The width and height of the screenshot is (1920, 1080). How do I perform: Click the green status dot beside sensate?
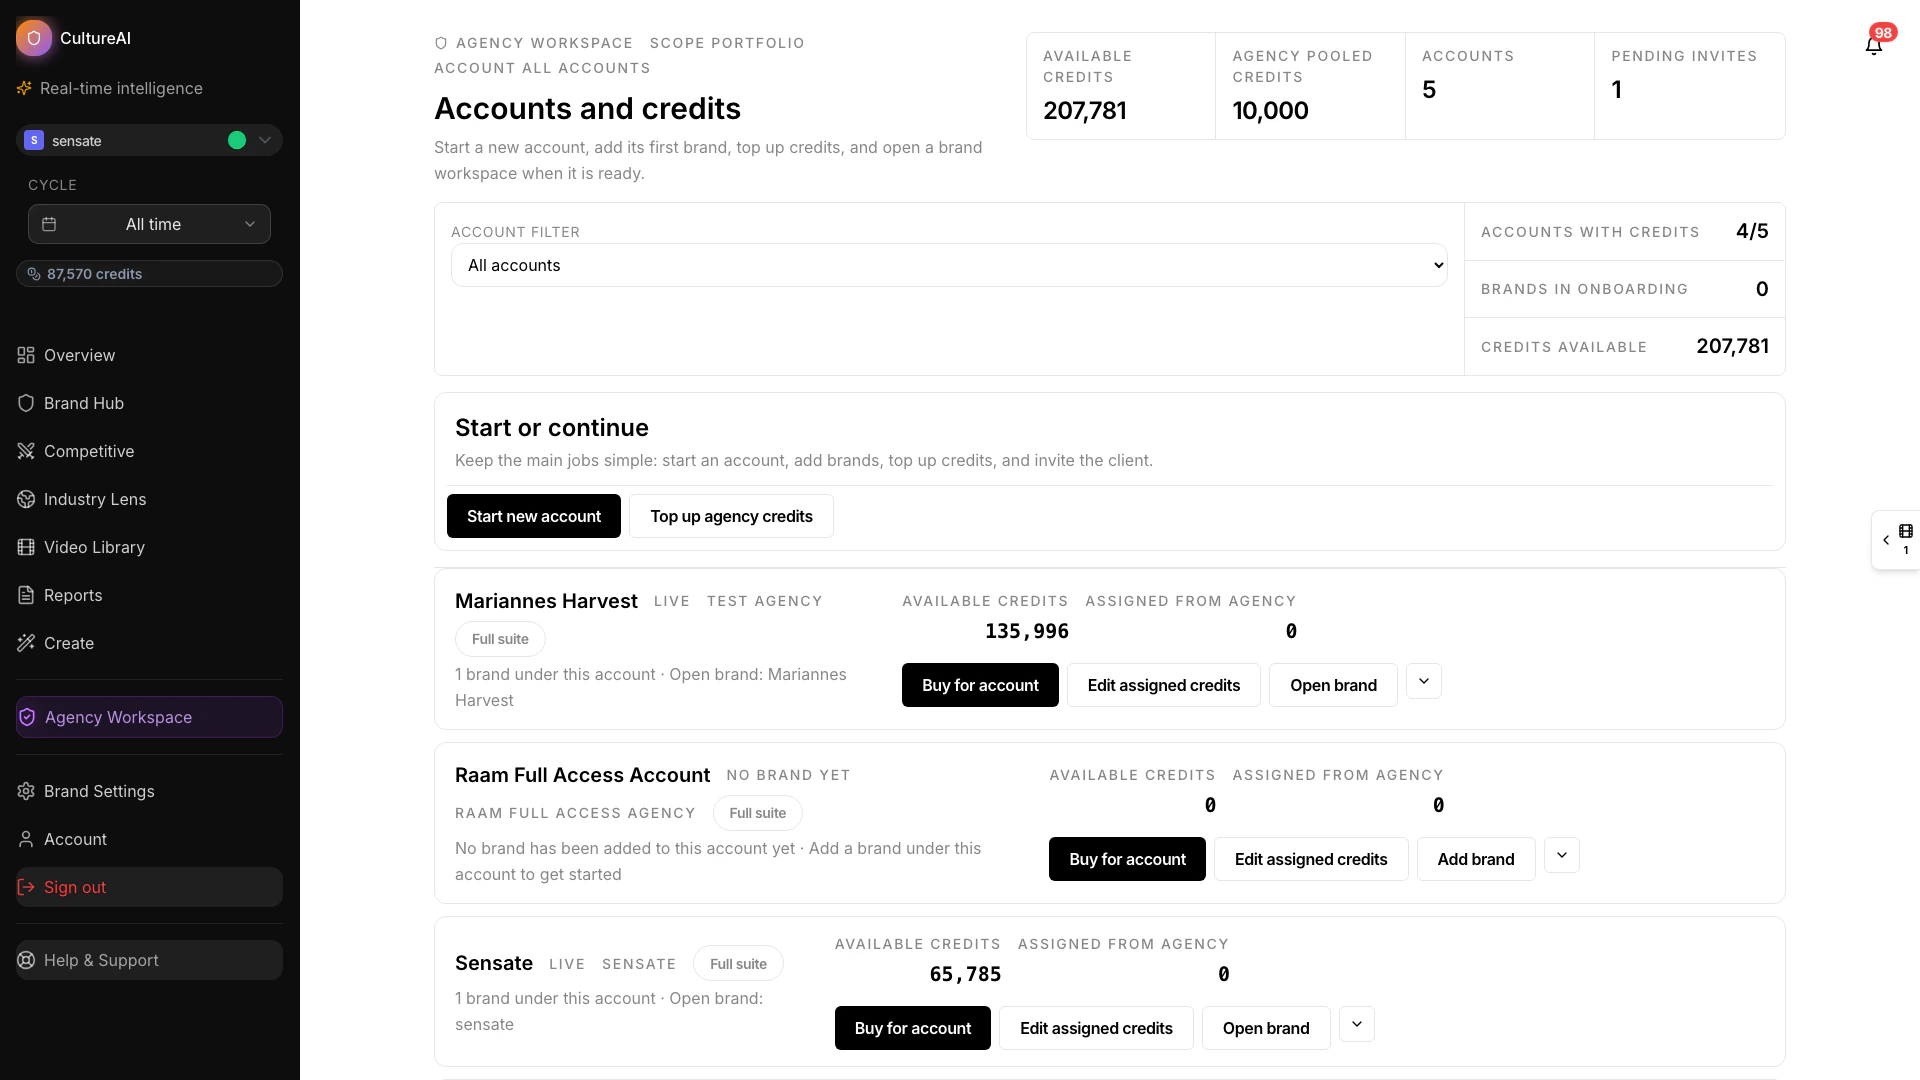tap(237, 140)
